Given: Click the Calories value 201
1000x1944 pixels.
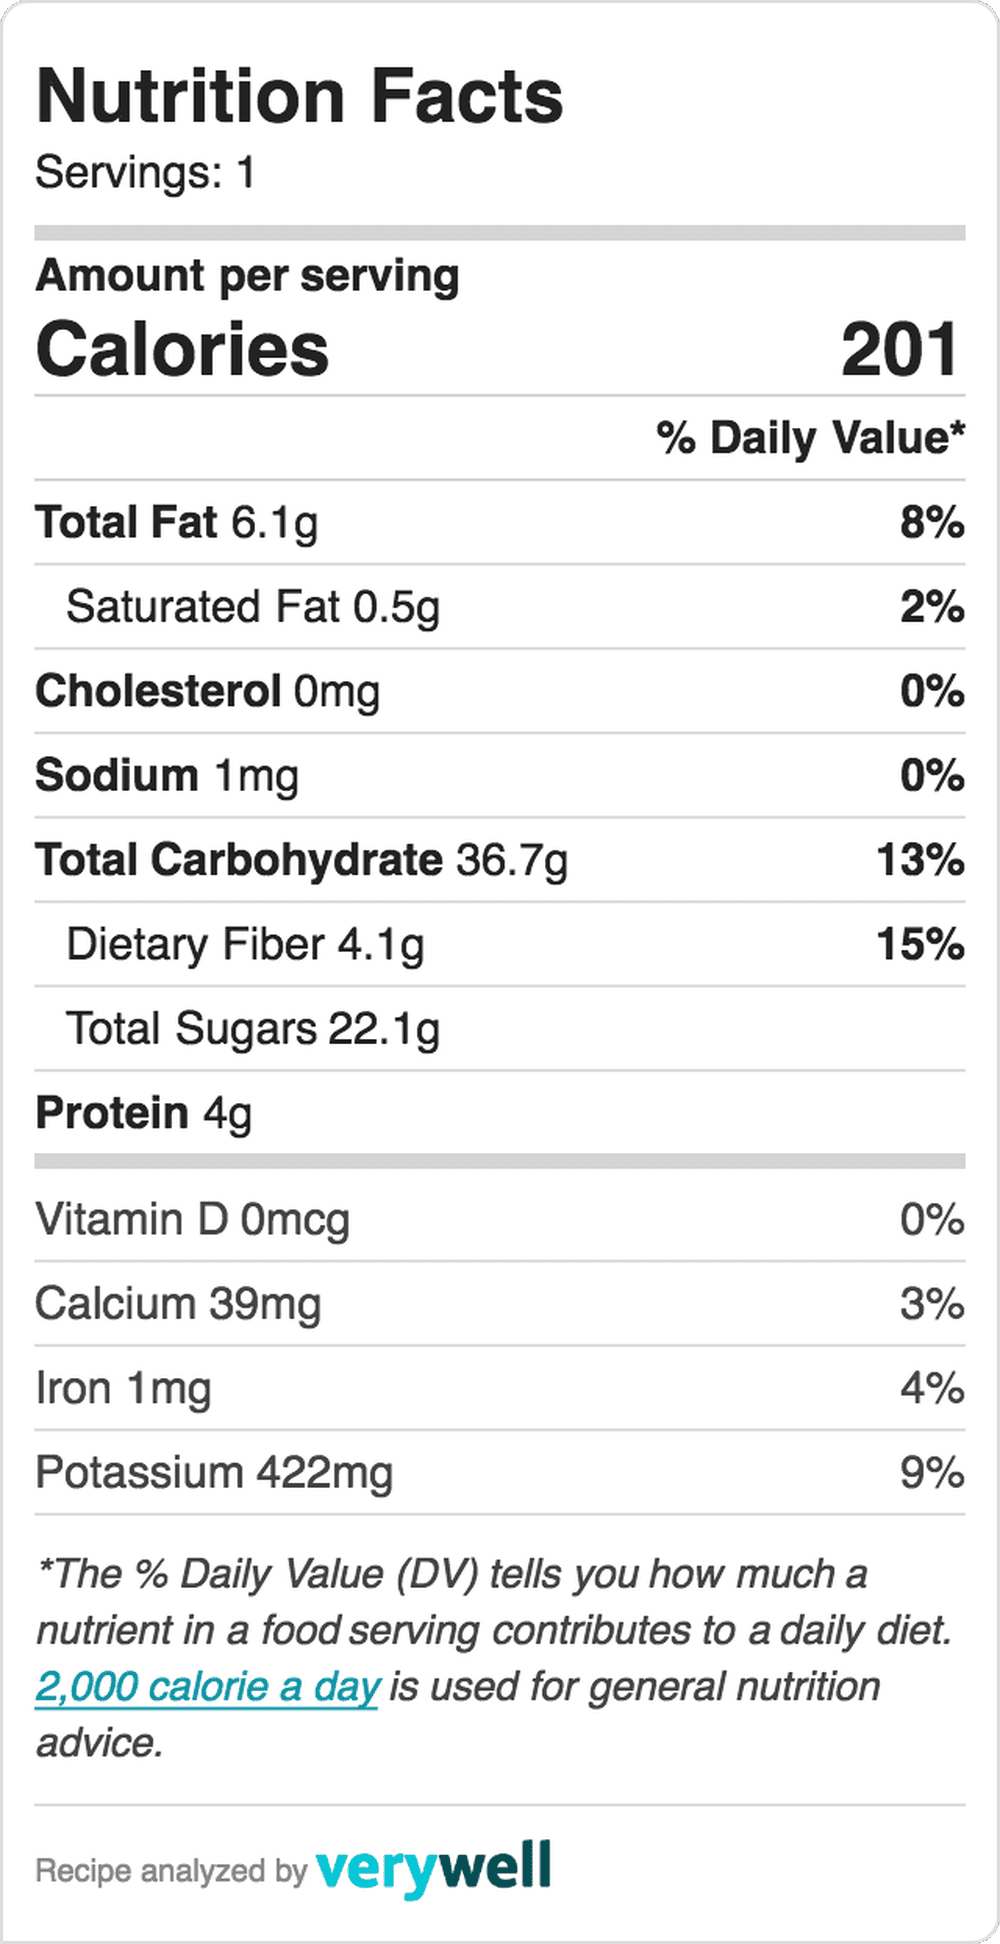Looking at the screenshot, I should pyautogui.click(x=900, y=350).
